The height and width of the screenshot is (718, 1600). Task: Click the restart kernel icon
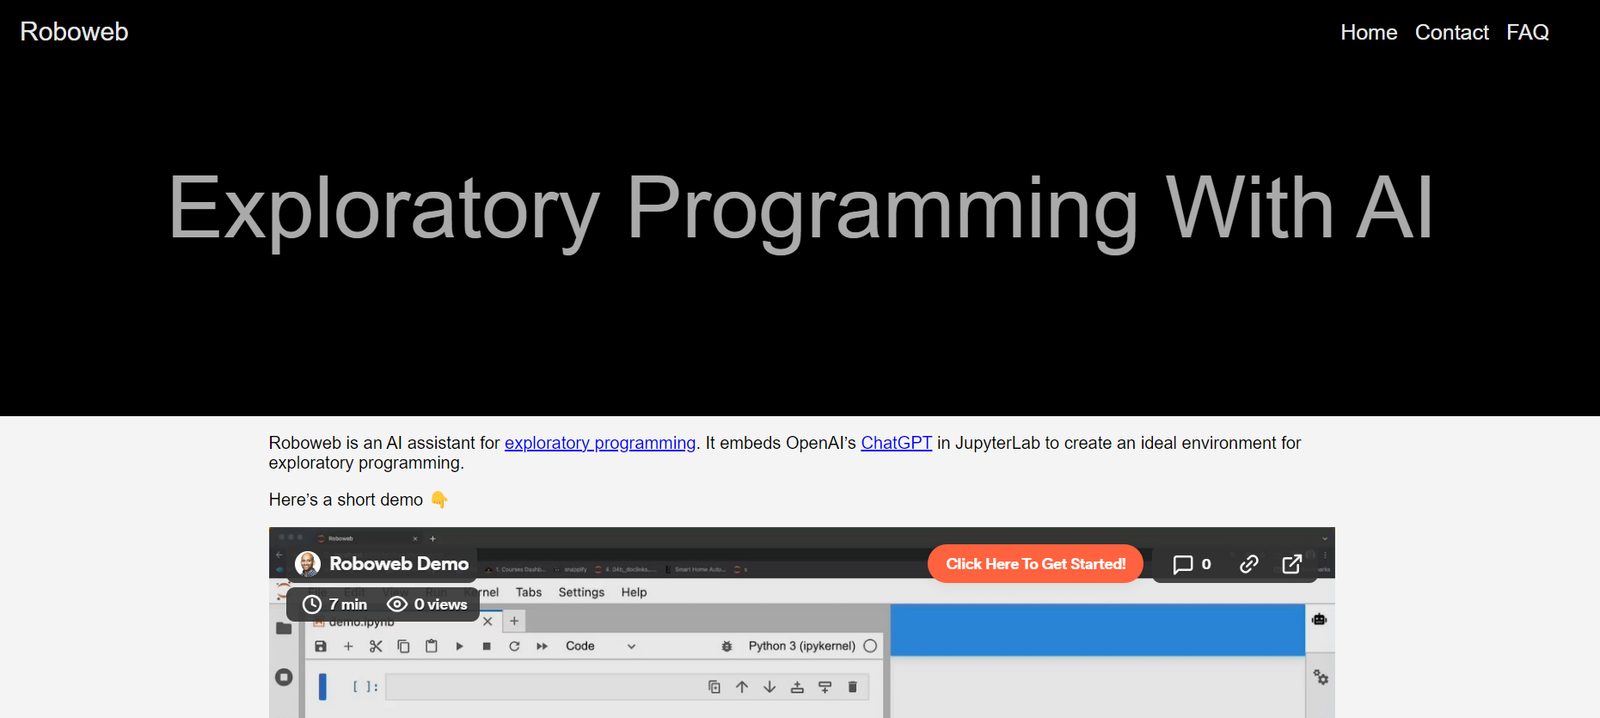514,646
